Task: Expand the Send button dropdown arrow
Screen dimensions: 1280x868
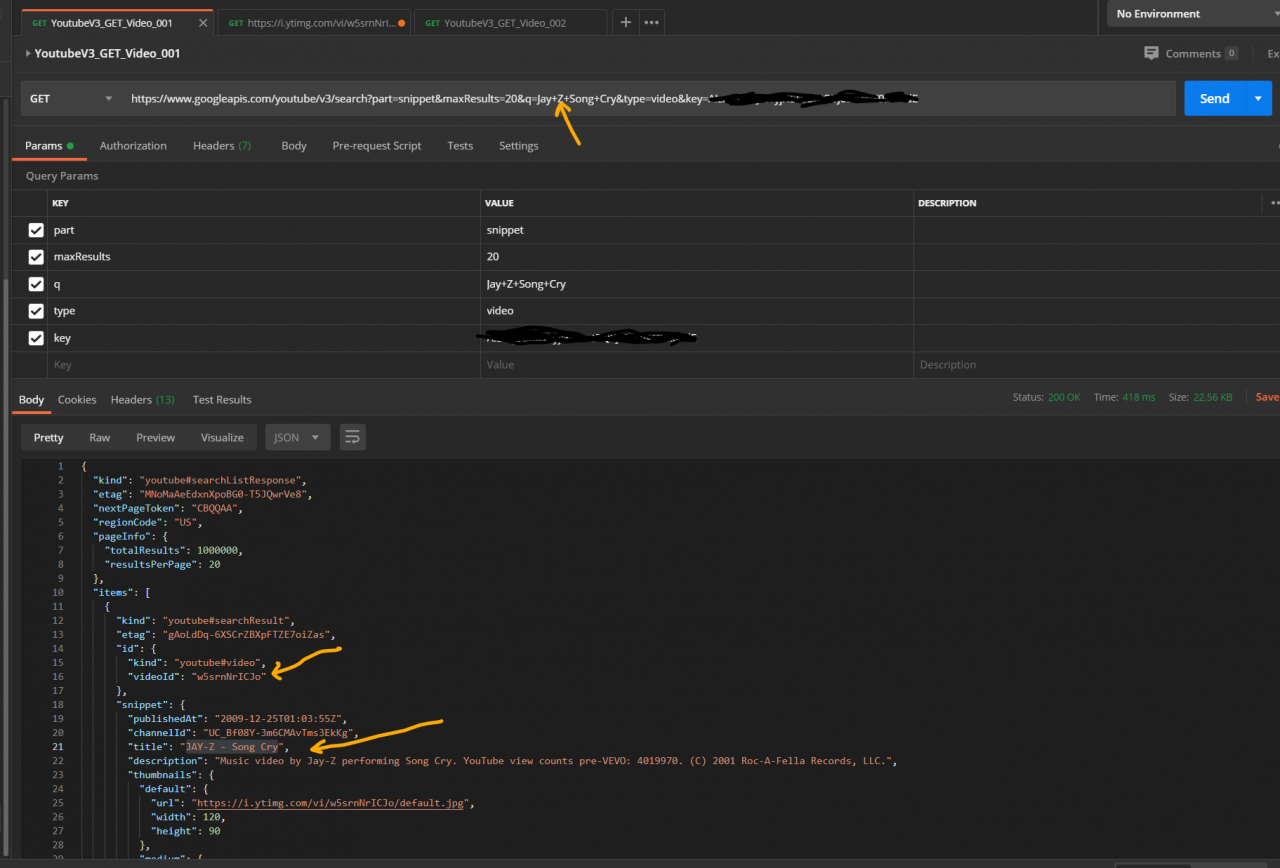Action: [x=1258, y=99]
